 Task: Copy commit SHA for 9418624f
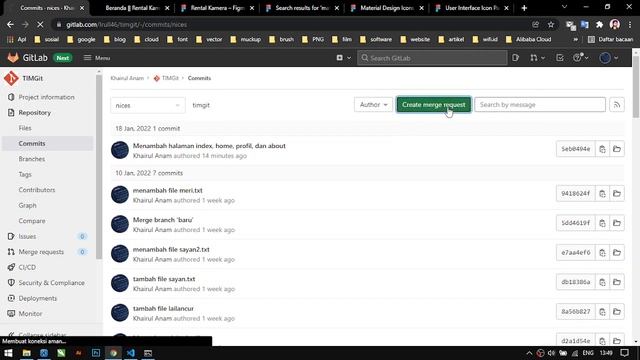point(602,193)
